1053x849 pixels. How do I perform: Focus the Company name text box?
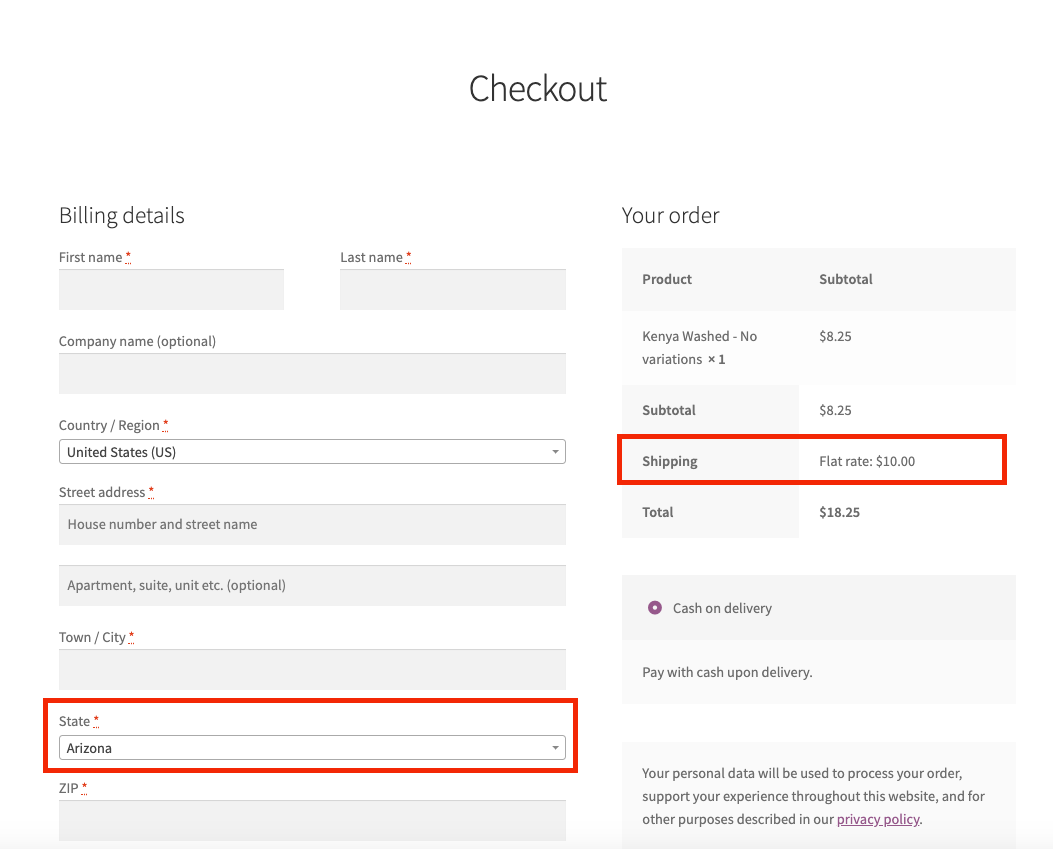click(312, 373)
